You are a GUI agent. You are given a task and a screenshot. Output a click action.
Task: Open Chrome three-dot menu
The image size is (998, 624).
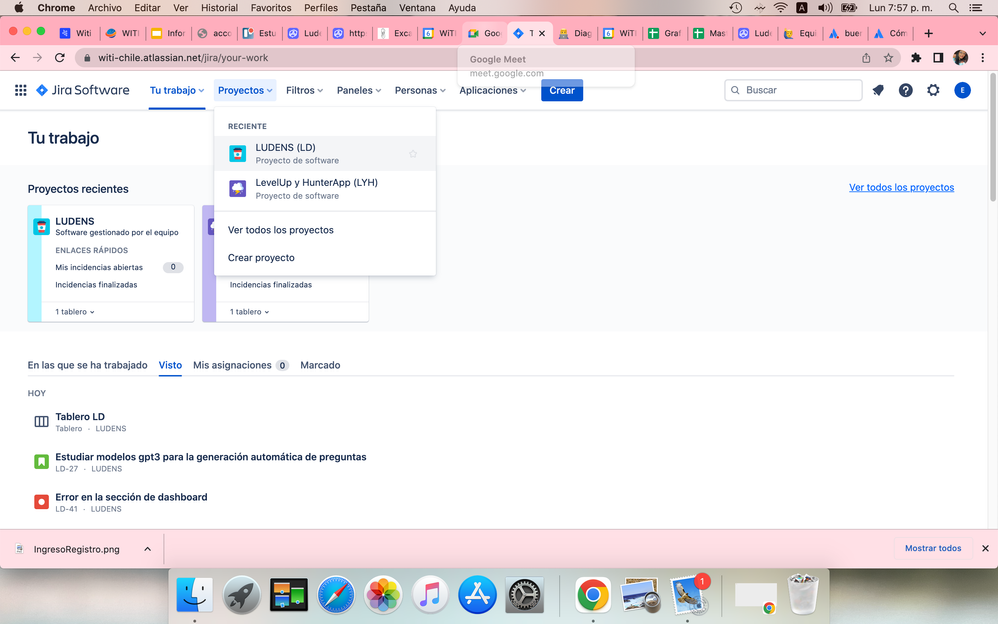point(983,58)
